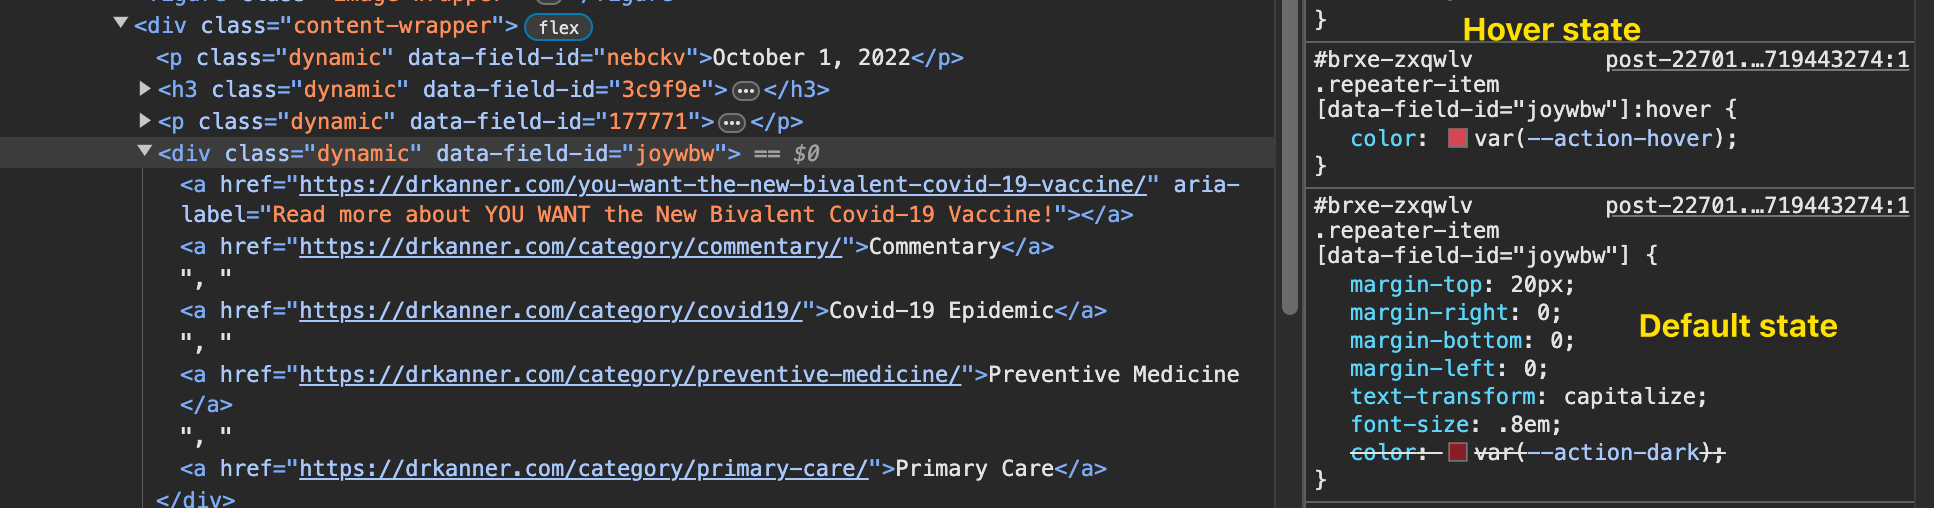Open the action-hover color swatch
This screenshot has width=1934, height=508.
pyautogui.click(x=1458, y=138)
